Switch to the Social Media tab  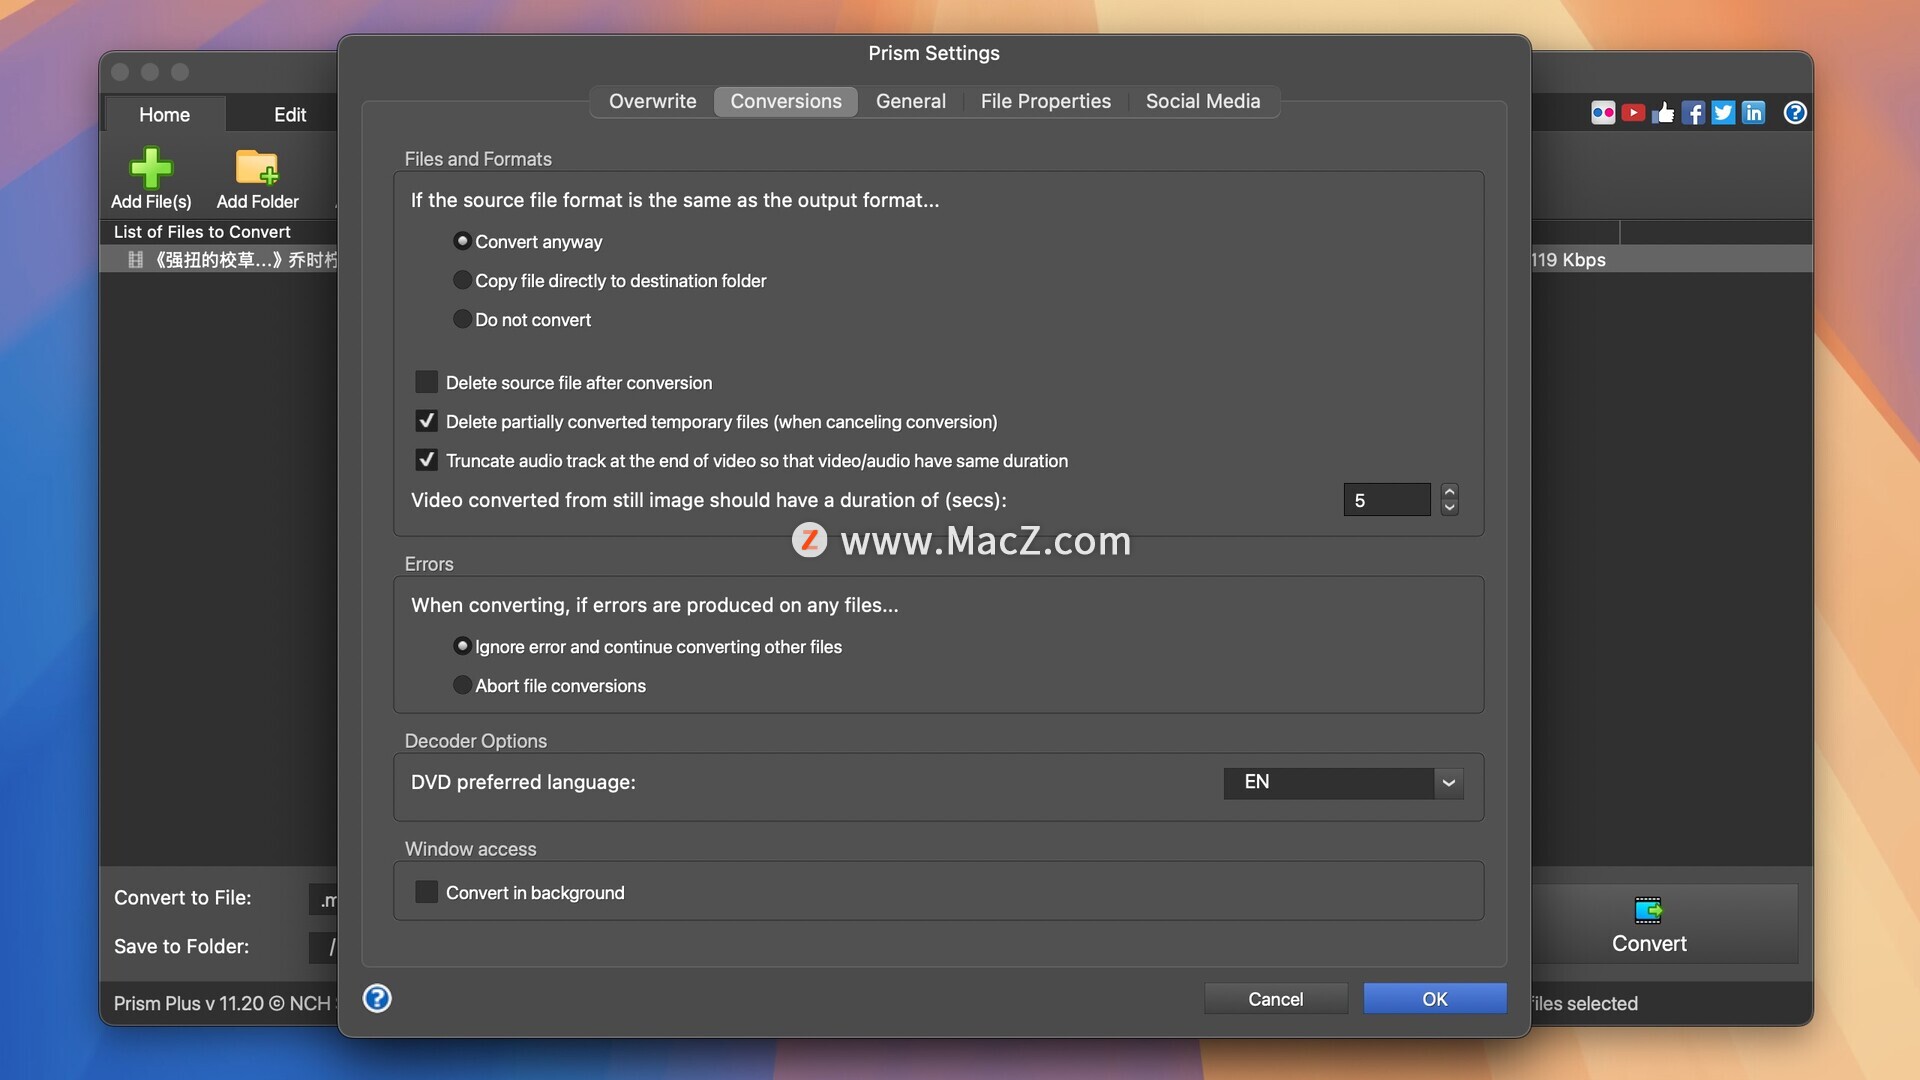pyautogui.click(x=1203, y=101)
